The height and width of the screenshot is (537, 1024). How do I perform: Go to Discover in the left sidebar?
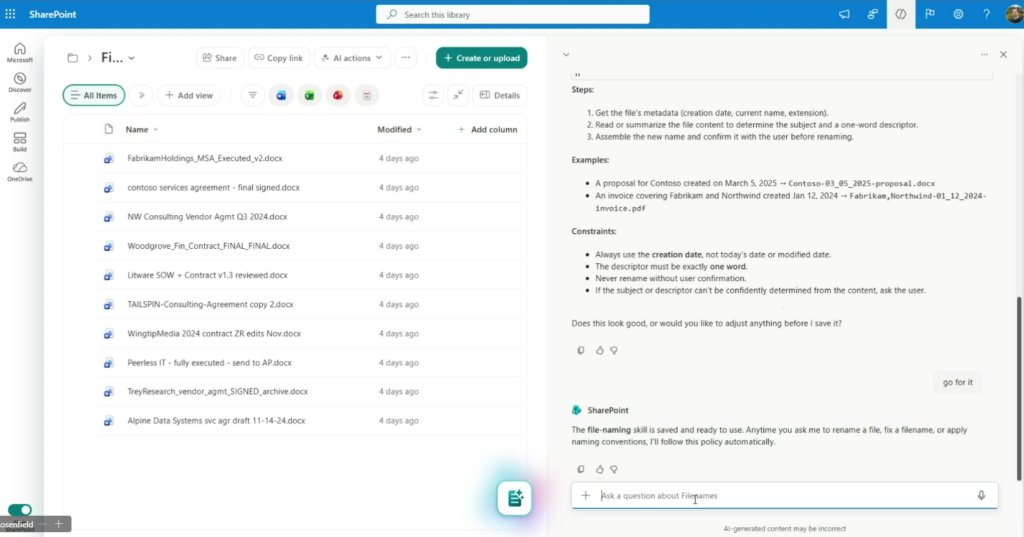20,82
